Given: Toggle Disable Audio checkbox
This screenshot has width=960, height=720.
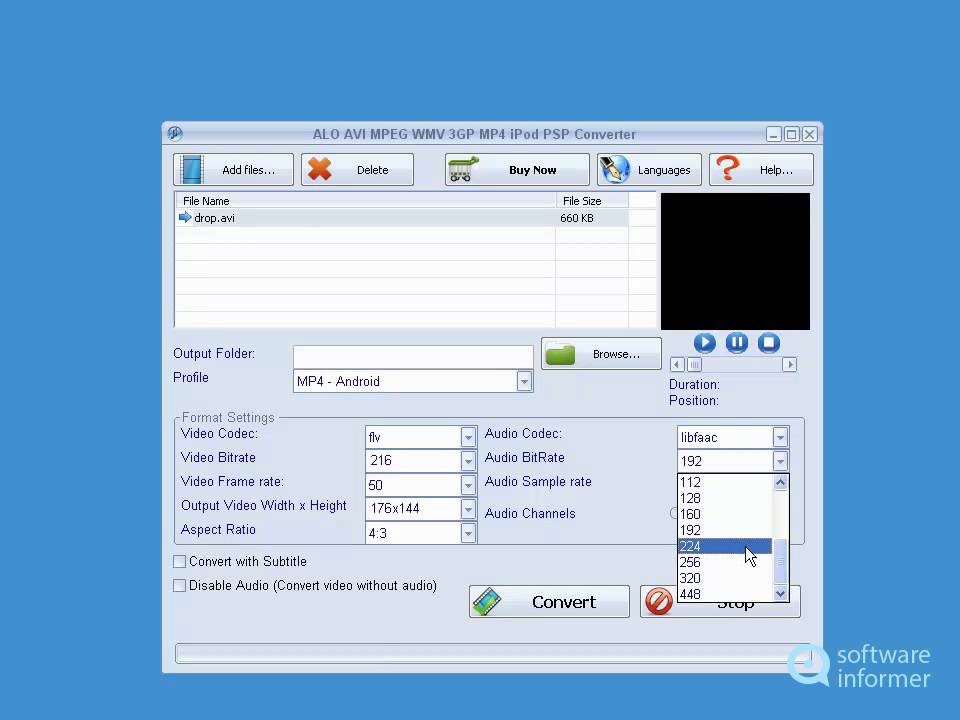Looking at the screenshot, I should [179, 585].
